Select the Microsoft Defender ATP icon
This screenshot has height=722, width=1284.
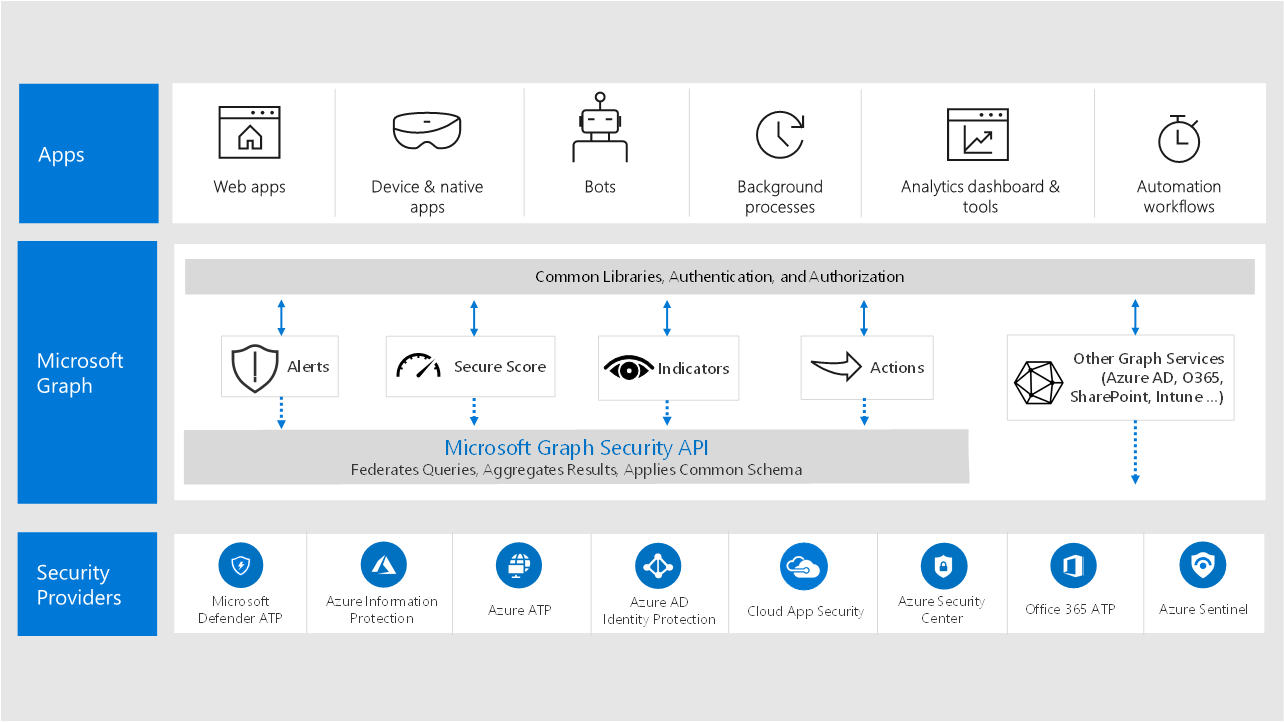click(x=241, y=566)
